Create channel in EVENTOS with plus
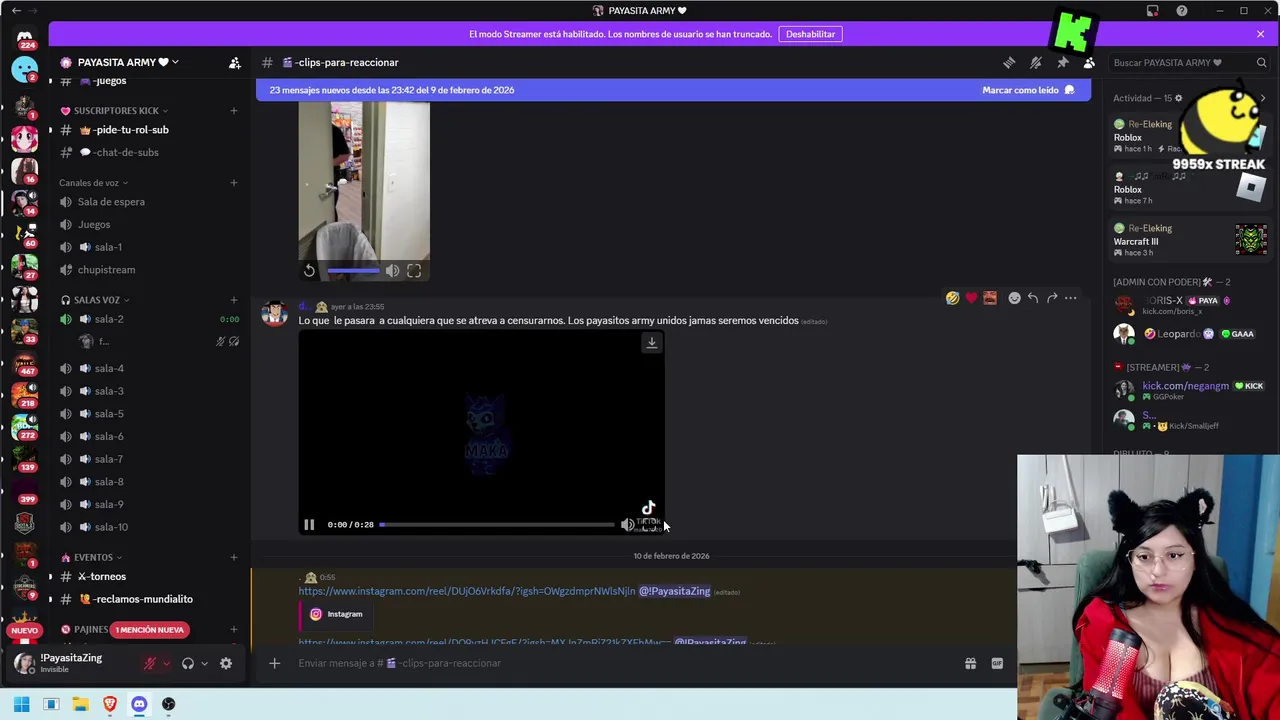 coord(234,557)
